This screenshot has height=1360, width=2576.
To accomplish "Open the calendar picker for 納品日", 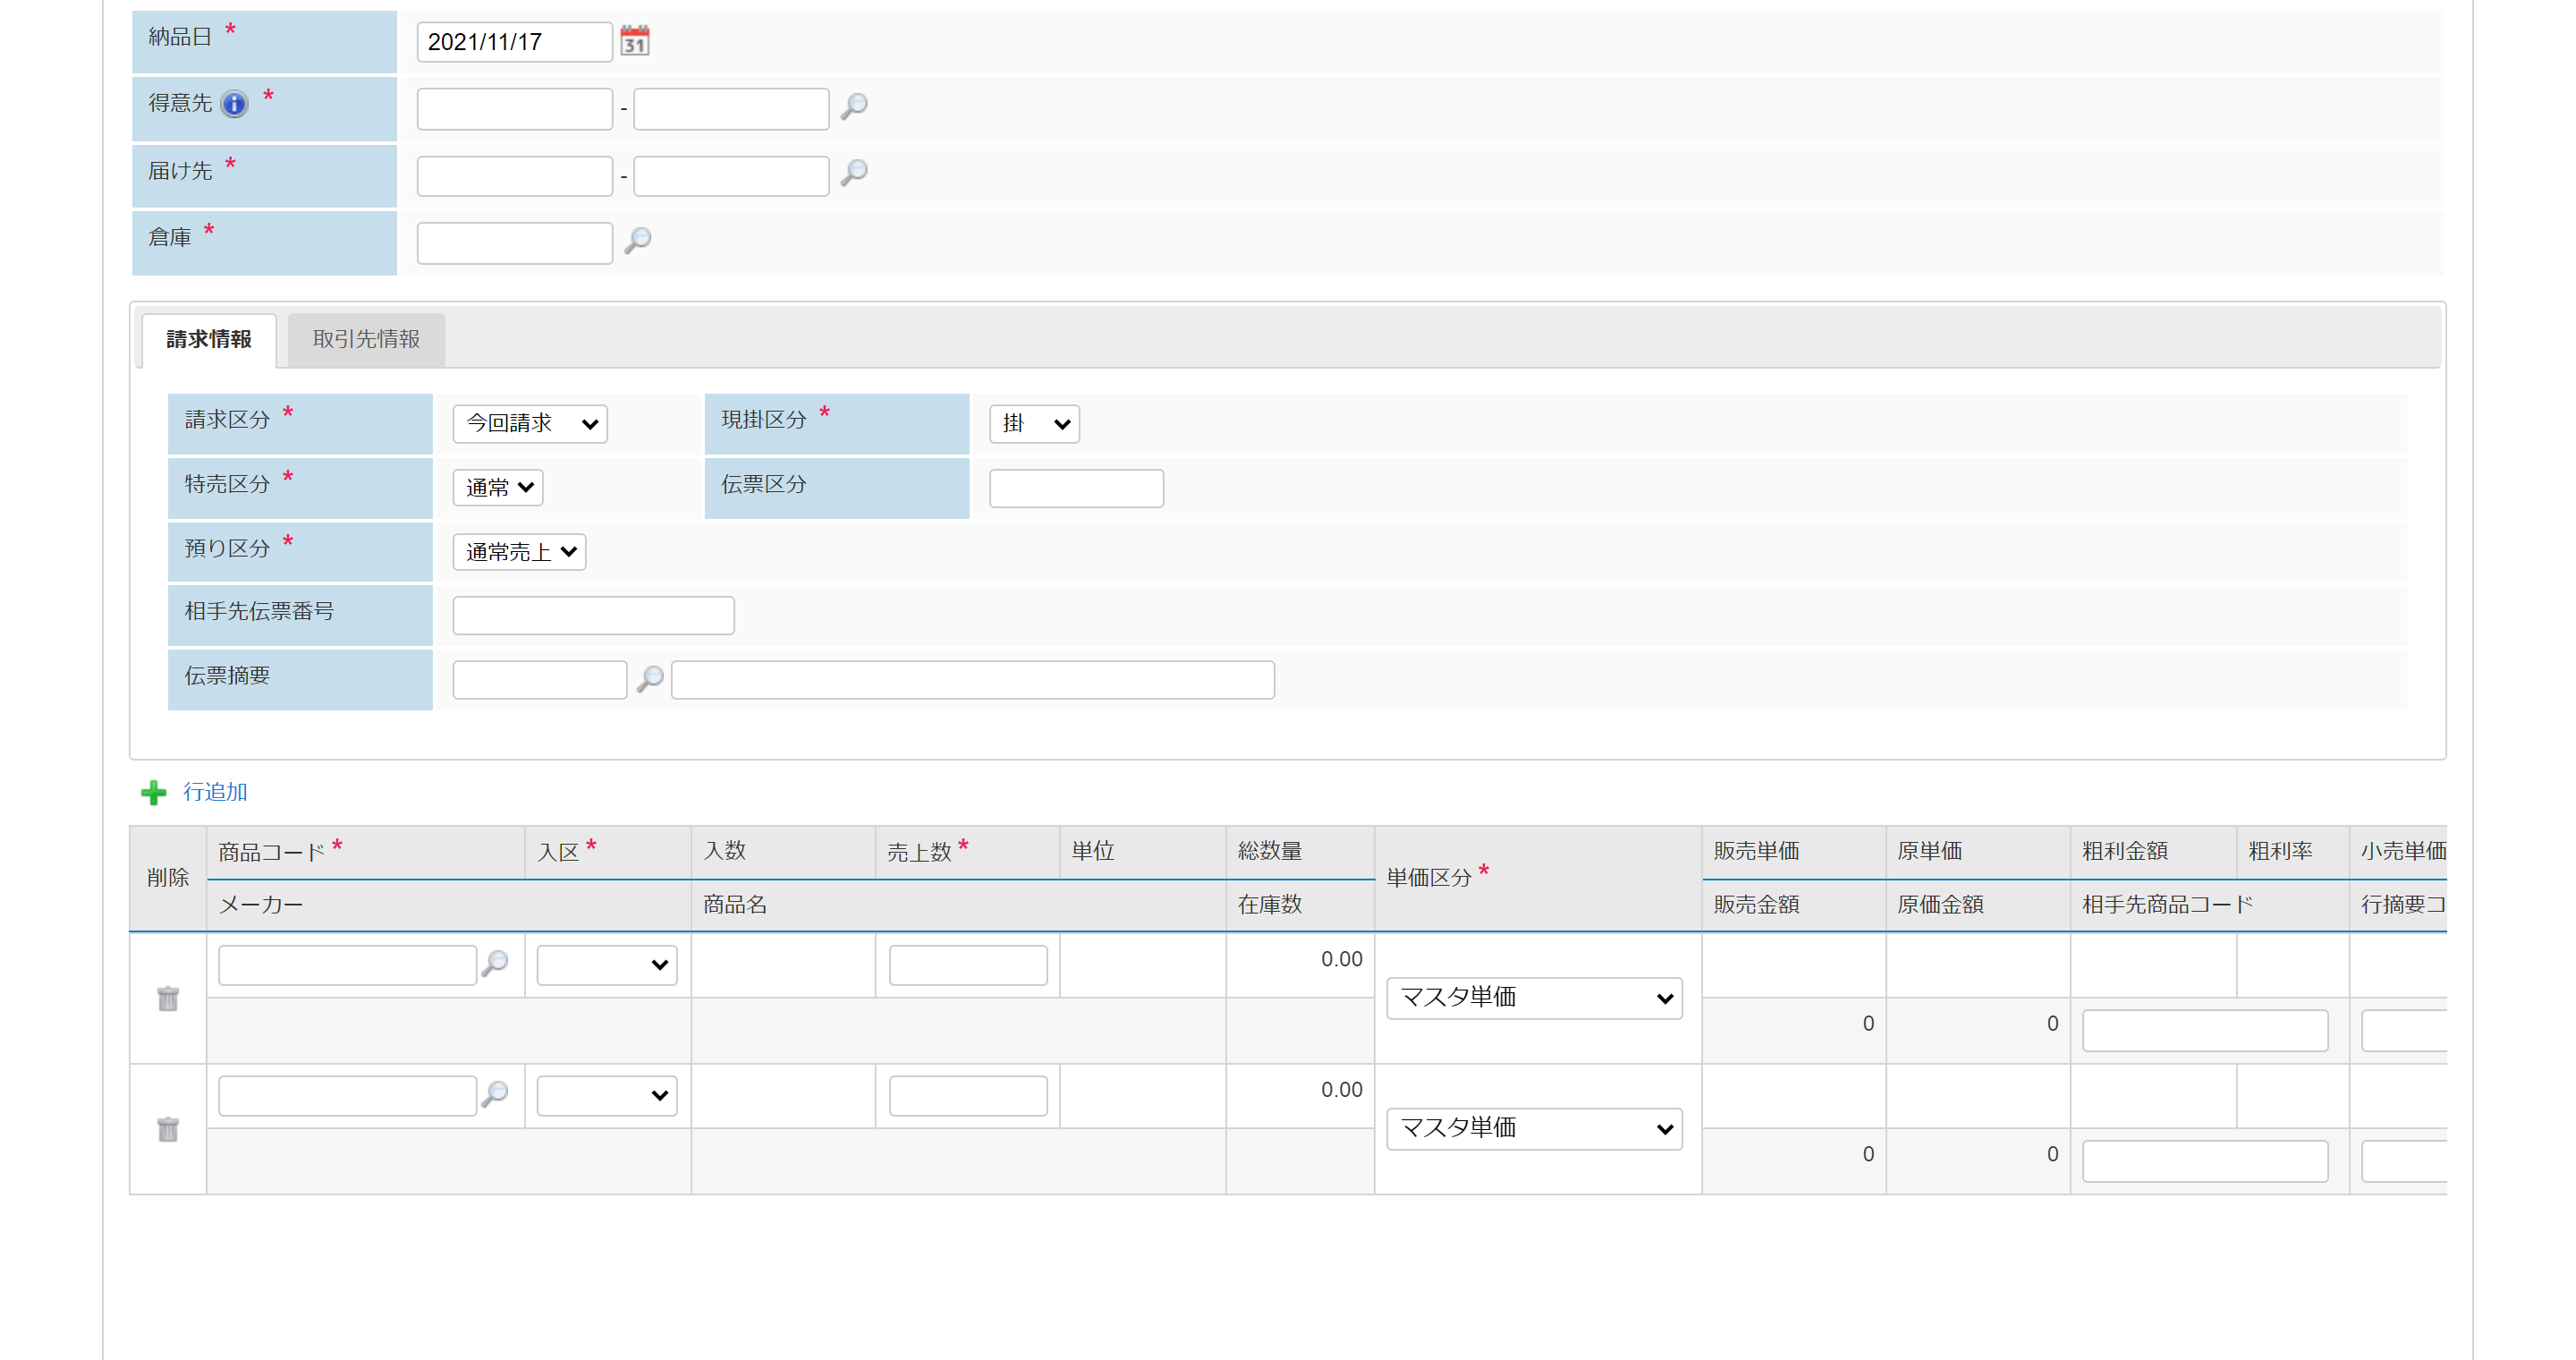I will (635, 41).
